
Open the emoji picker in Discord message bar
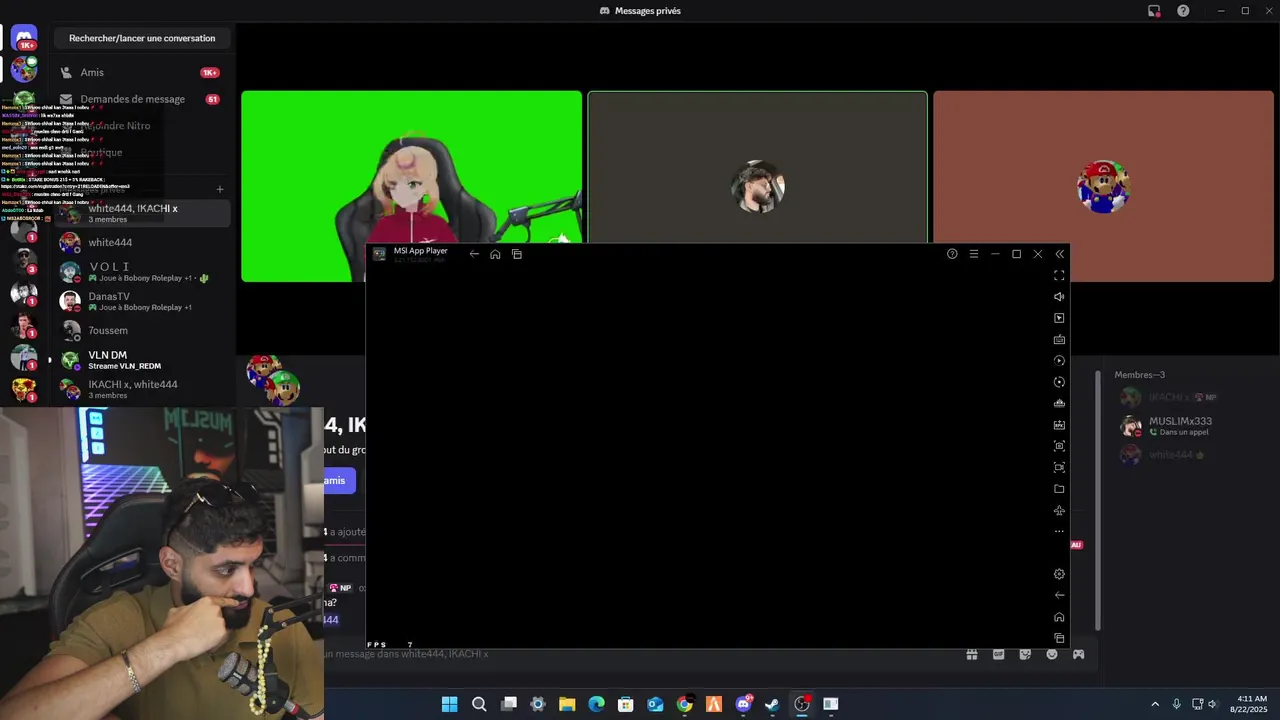tap(1051, 654)
